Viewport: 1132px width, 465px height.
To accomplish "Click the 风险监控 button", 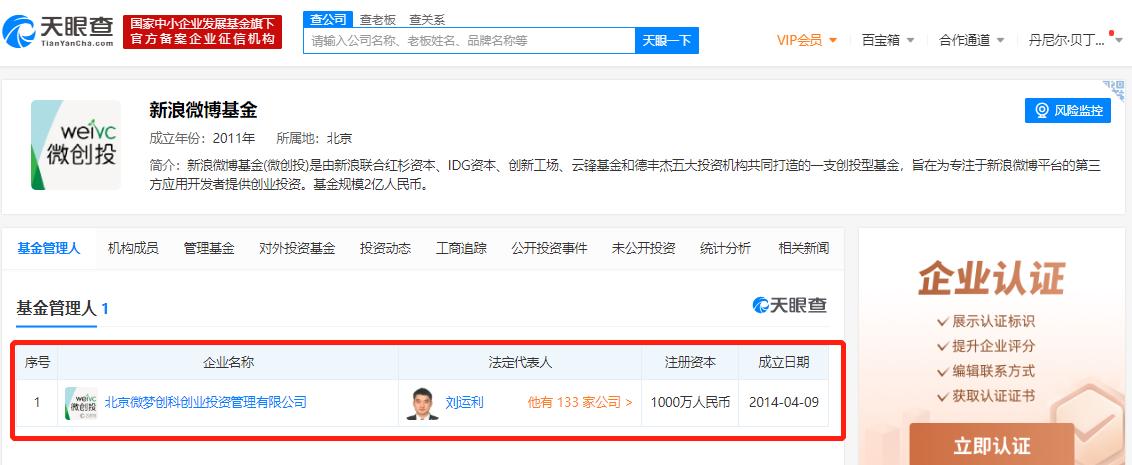I will point(1068,110).
